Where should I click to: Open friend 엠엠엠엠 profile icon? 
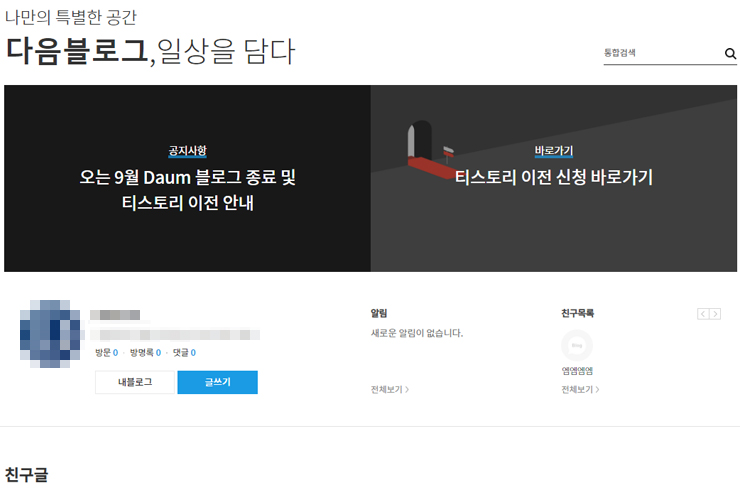[577, 346]
